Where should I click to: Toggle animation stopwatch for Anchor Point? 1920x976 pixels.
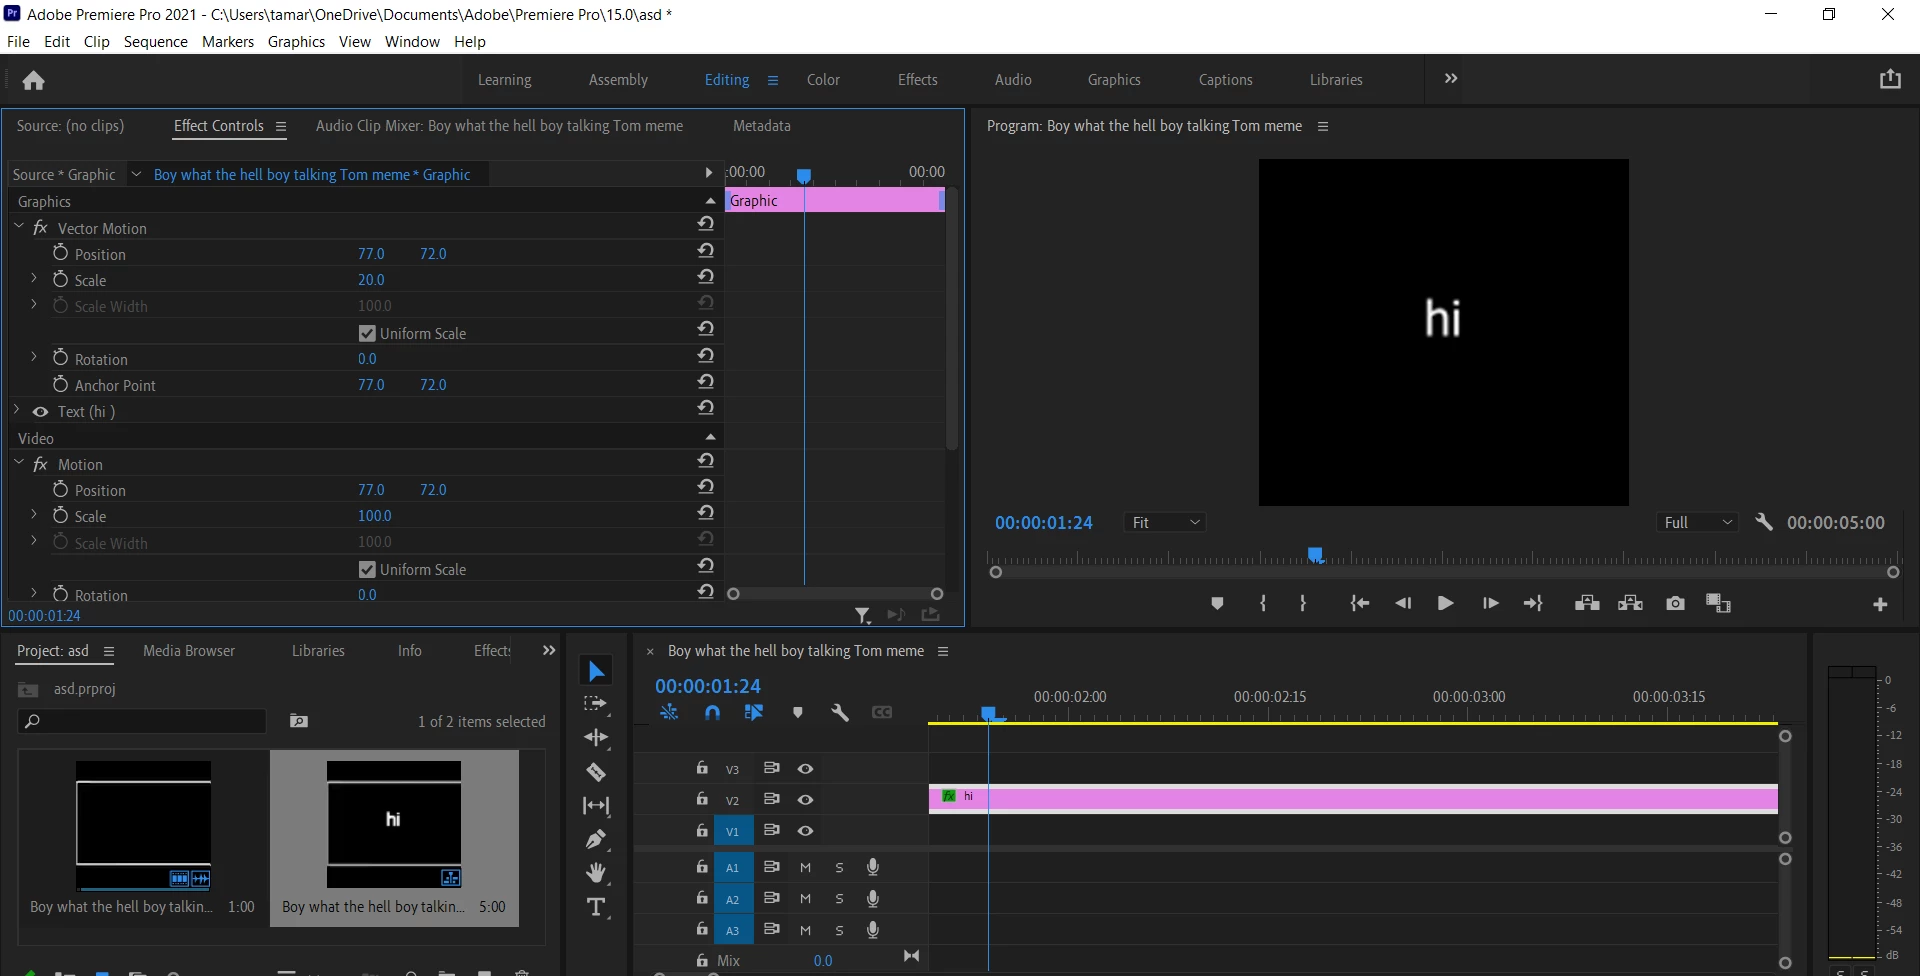[60, 384]
